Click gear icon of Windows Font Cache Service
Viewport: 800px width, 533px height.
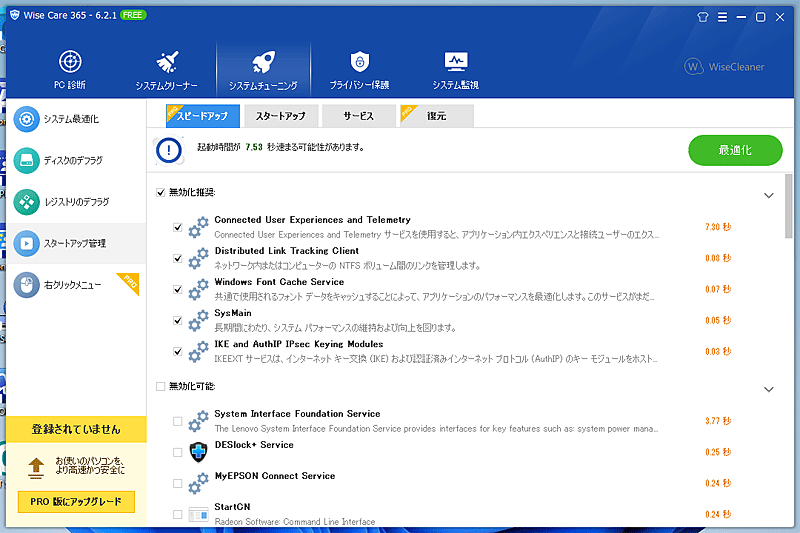[x=198, y=290]
